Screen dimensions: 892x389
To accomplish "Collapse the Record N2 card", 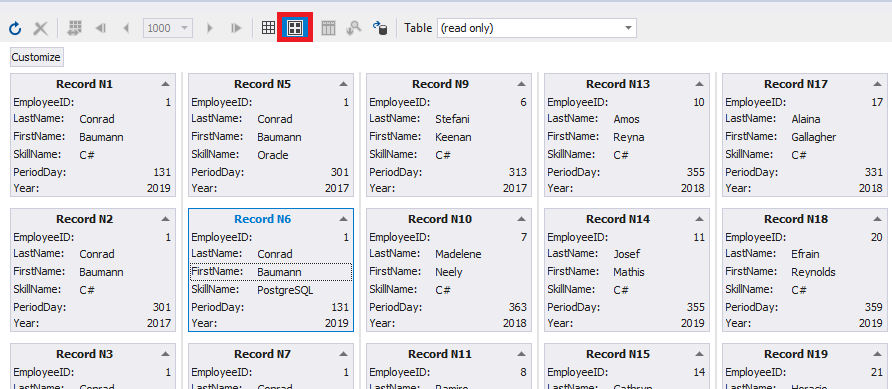I will click(x=166, y=219).
